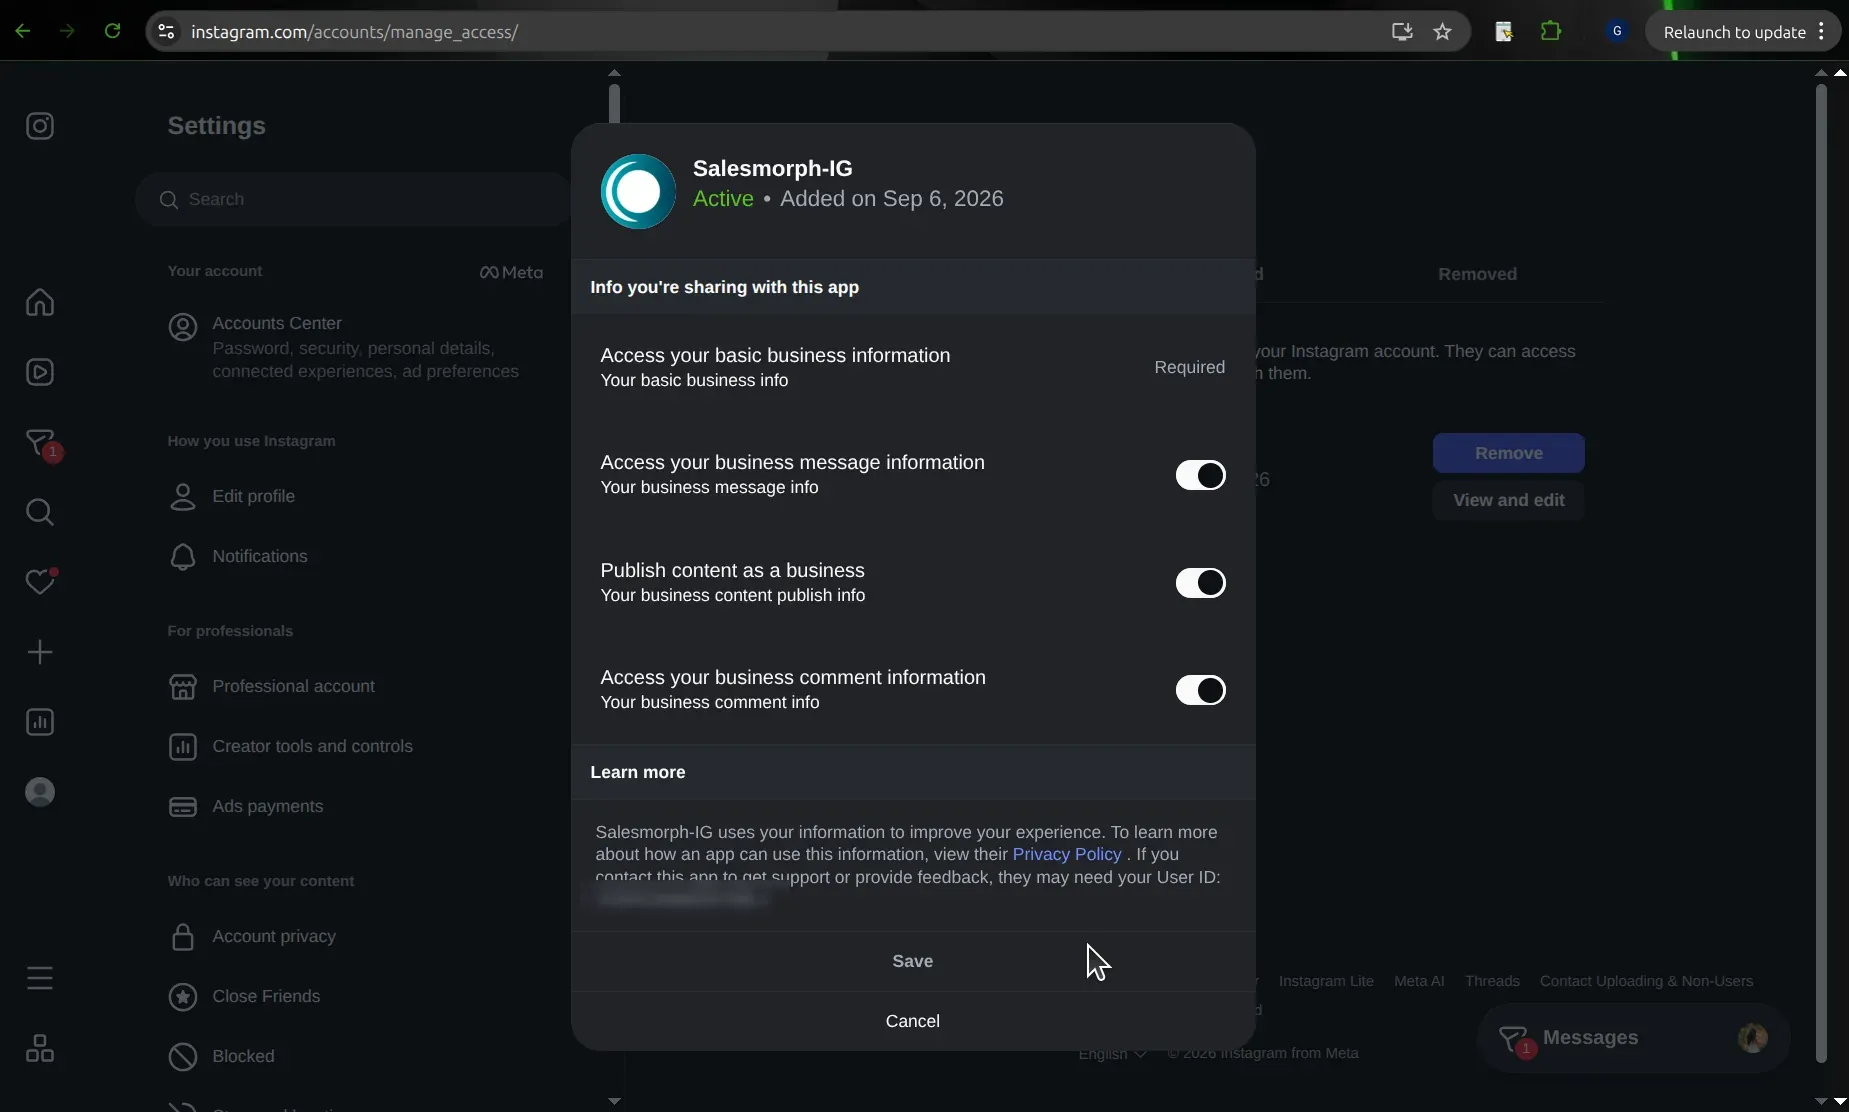Save the app permission changes

click(x=912, y=961)
